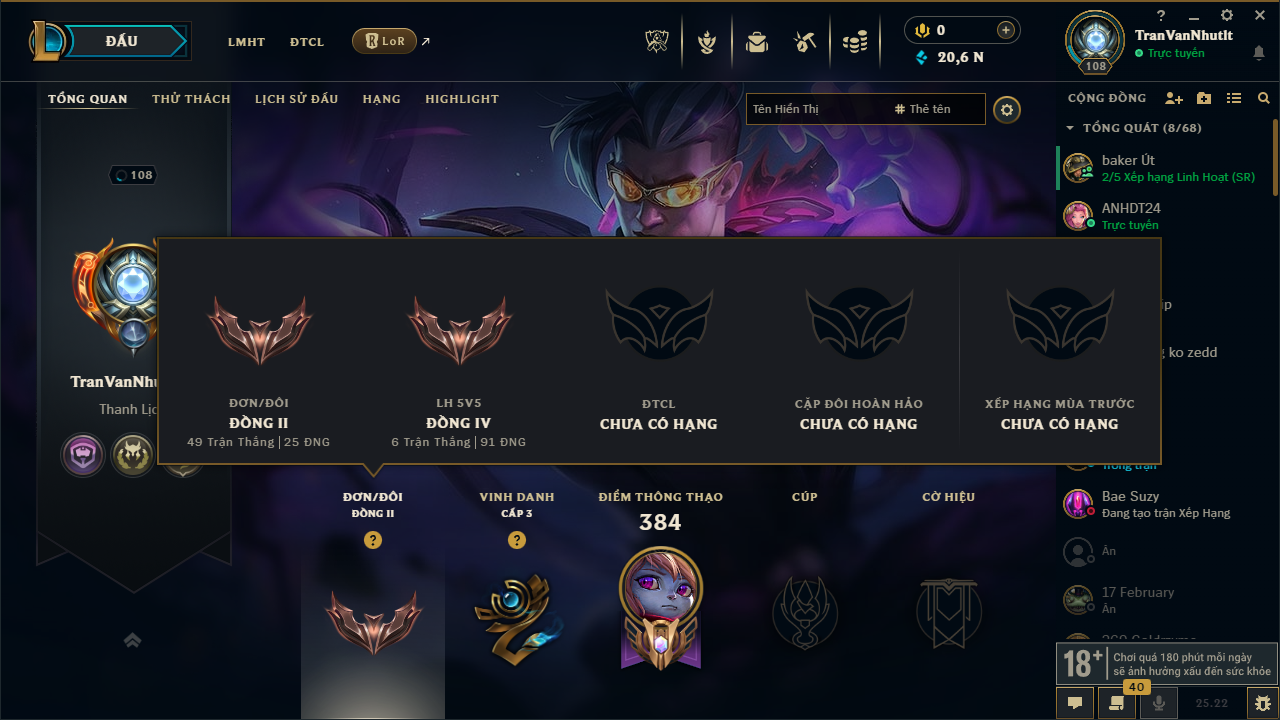Click the ĐẤU play button
1280x720 pixels.
121,41
